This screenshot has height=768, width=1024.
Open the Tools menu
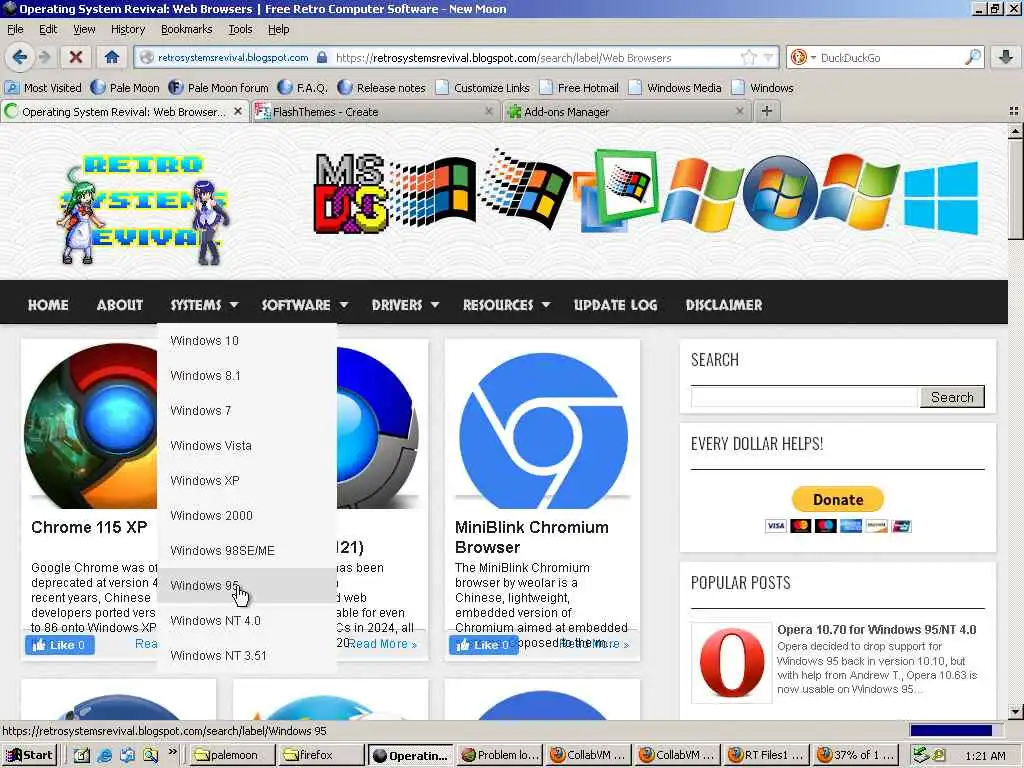click(x=240, y=29)
